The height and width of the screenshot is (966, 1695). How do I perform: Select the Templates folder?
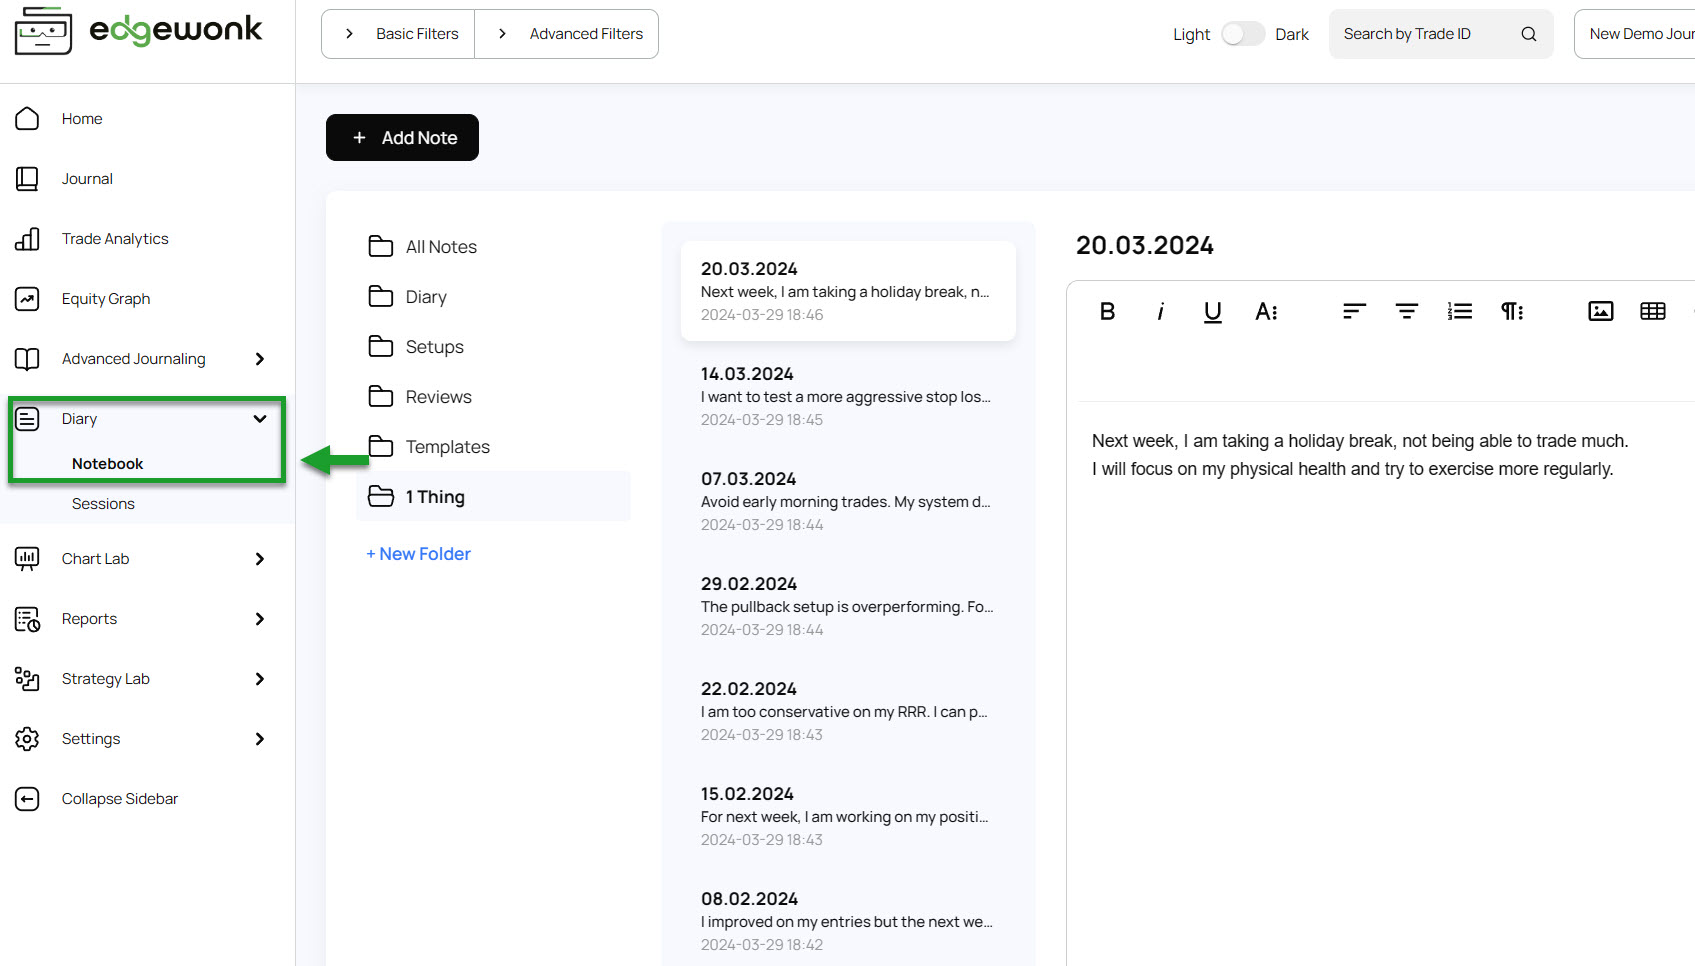(x=447, y=447)
